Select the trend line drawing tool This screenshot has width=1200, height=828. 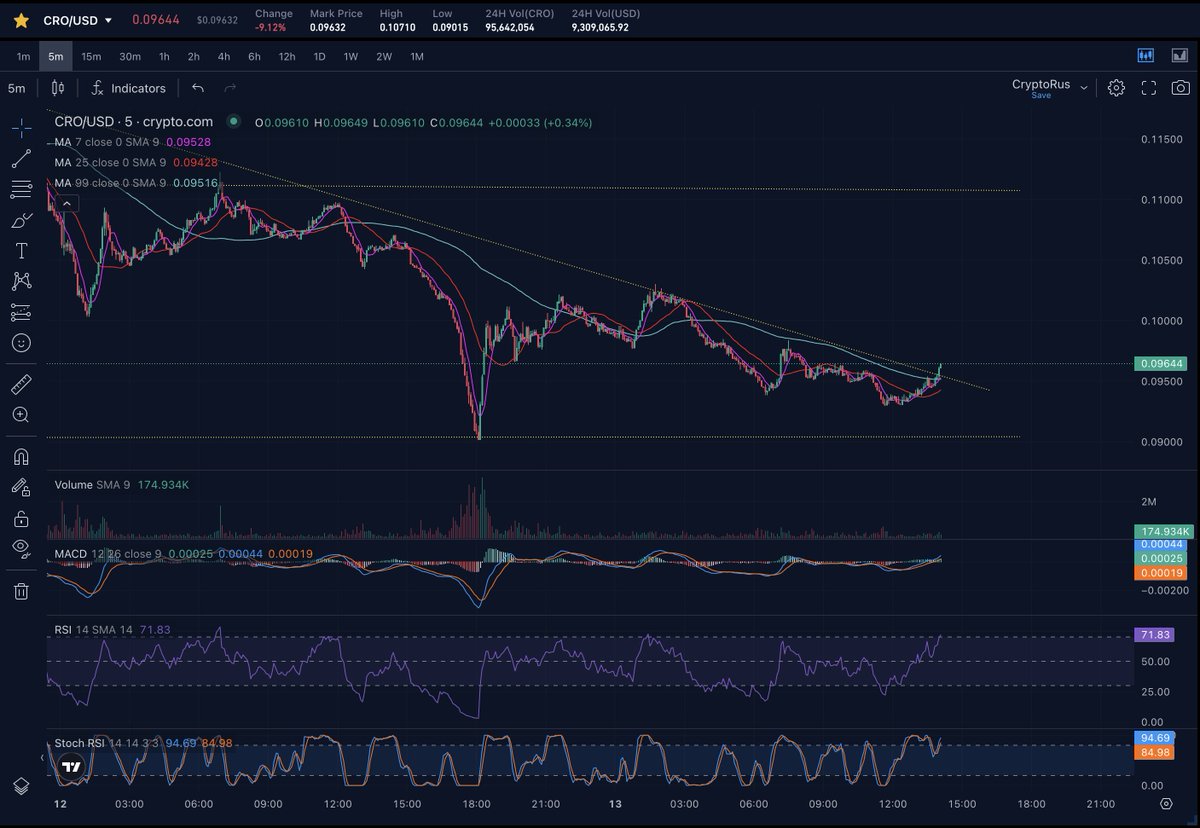point(21,158)
